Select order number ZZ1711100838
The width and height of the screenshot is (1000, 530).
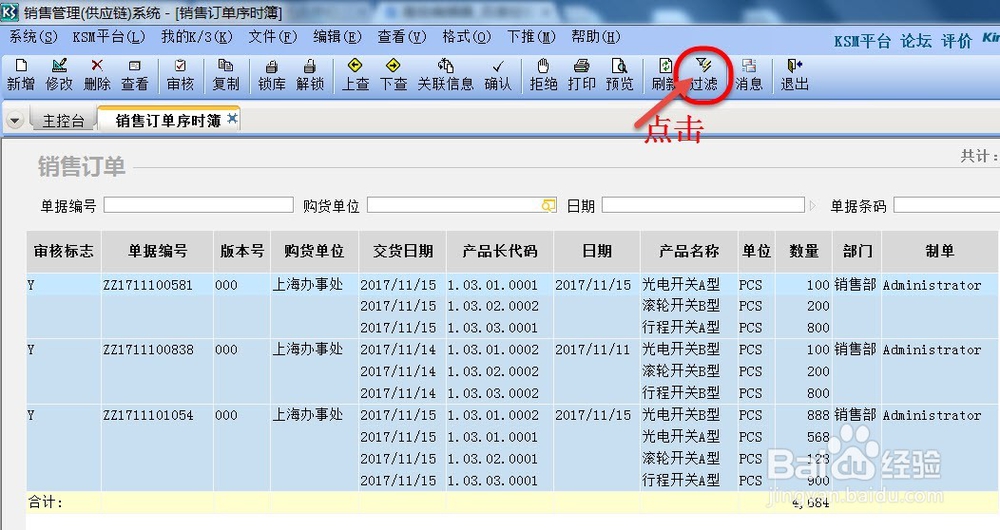click(148, 350)
